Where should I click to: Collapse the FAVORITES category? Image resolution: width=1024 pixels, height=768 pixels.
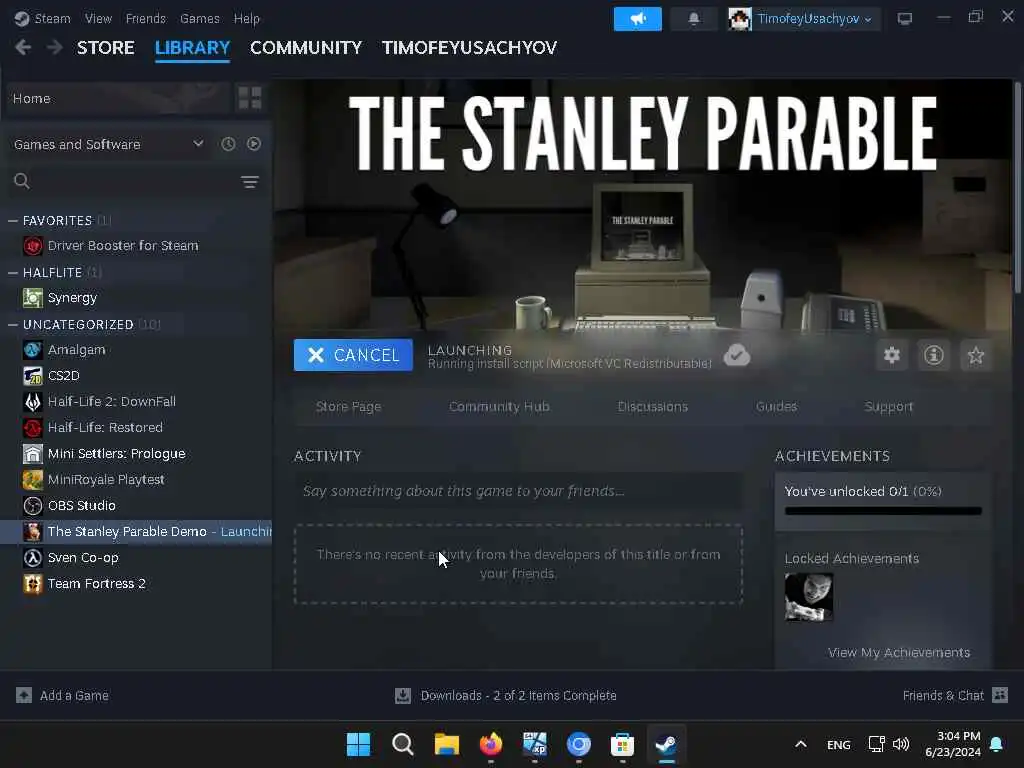coord(12,221)
